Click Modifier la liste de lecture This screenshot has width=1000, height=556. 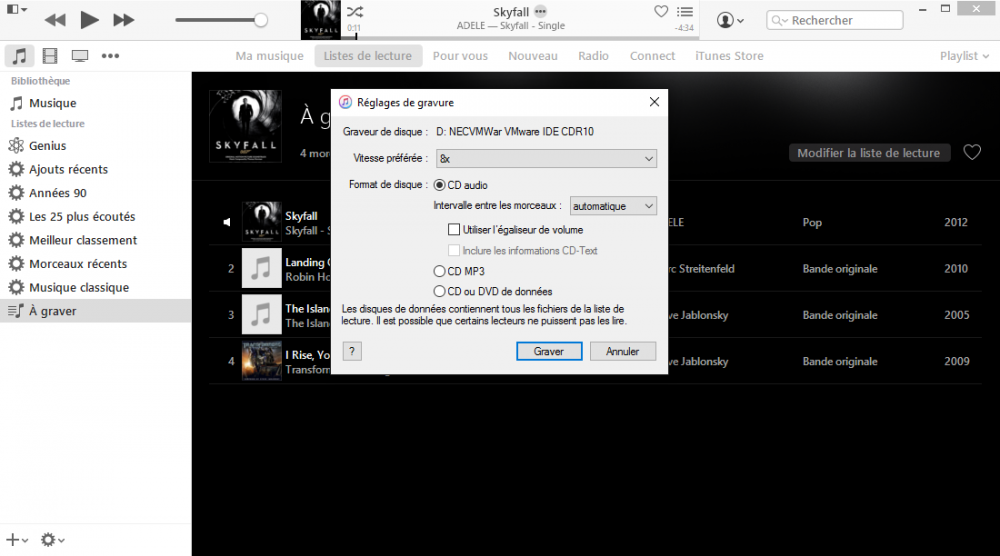coord(869,153)
